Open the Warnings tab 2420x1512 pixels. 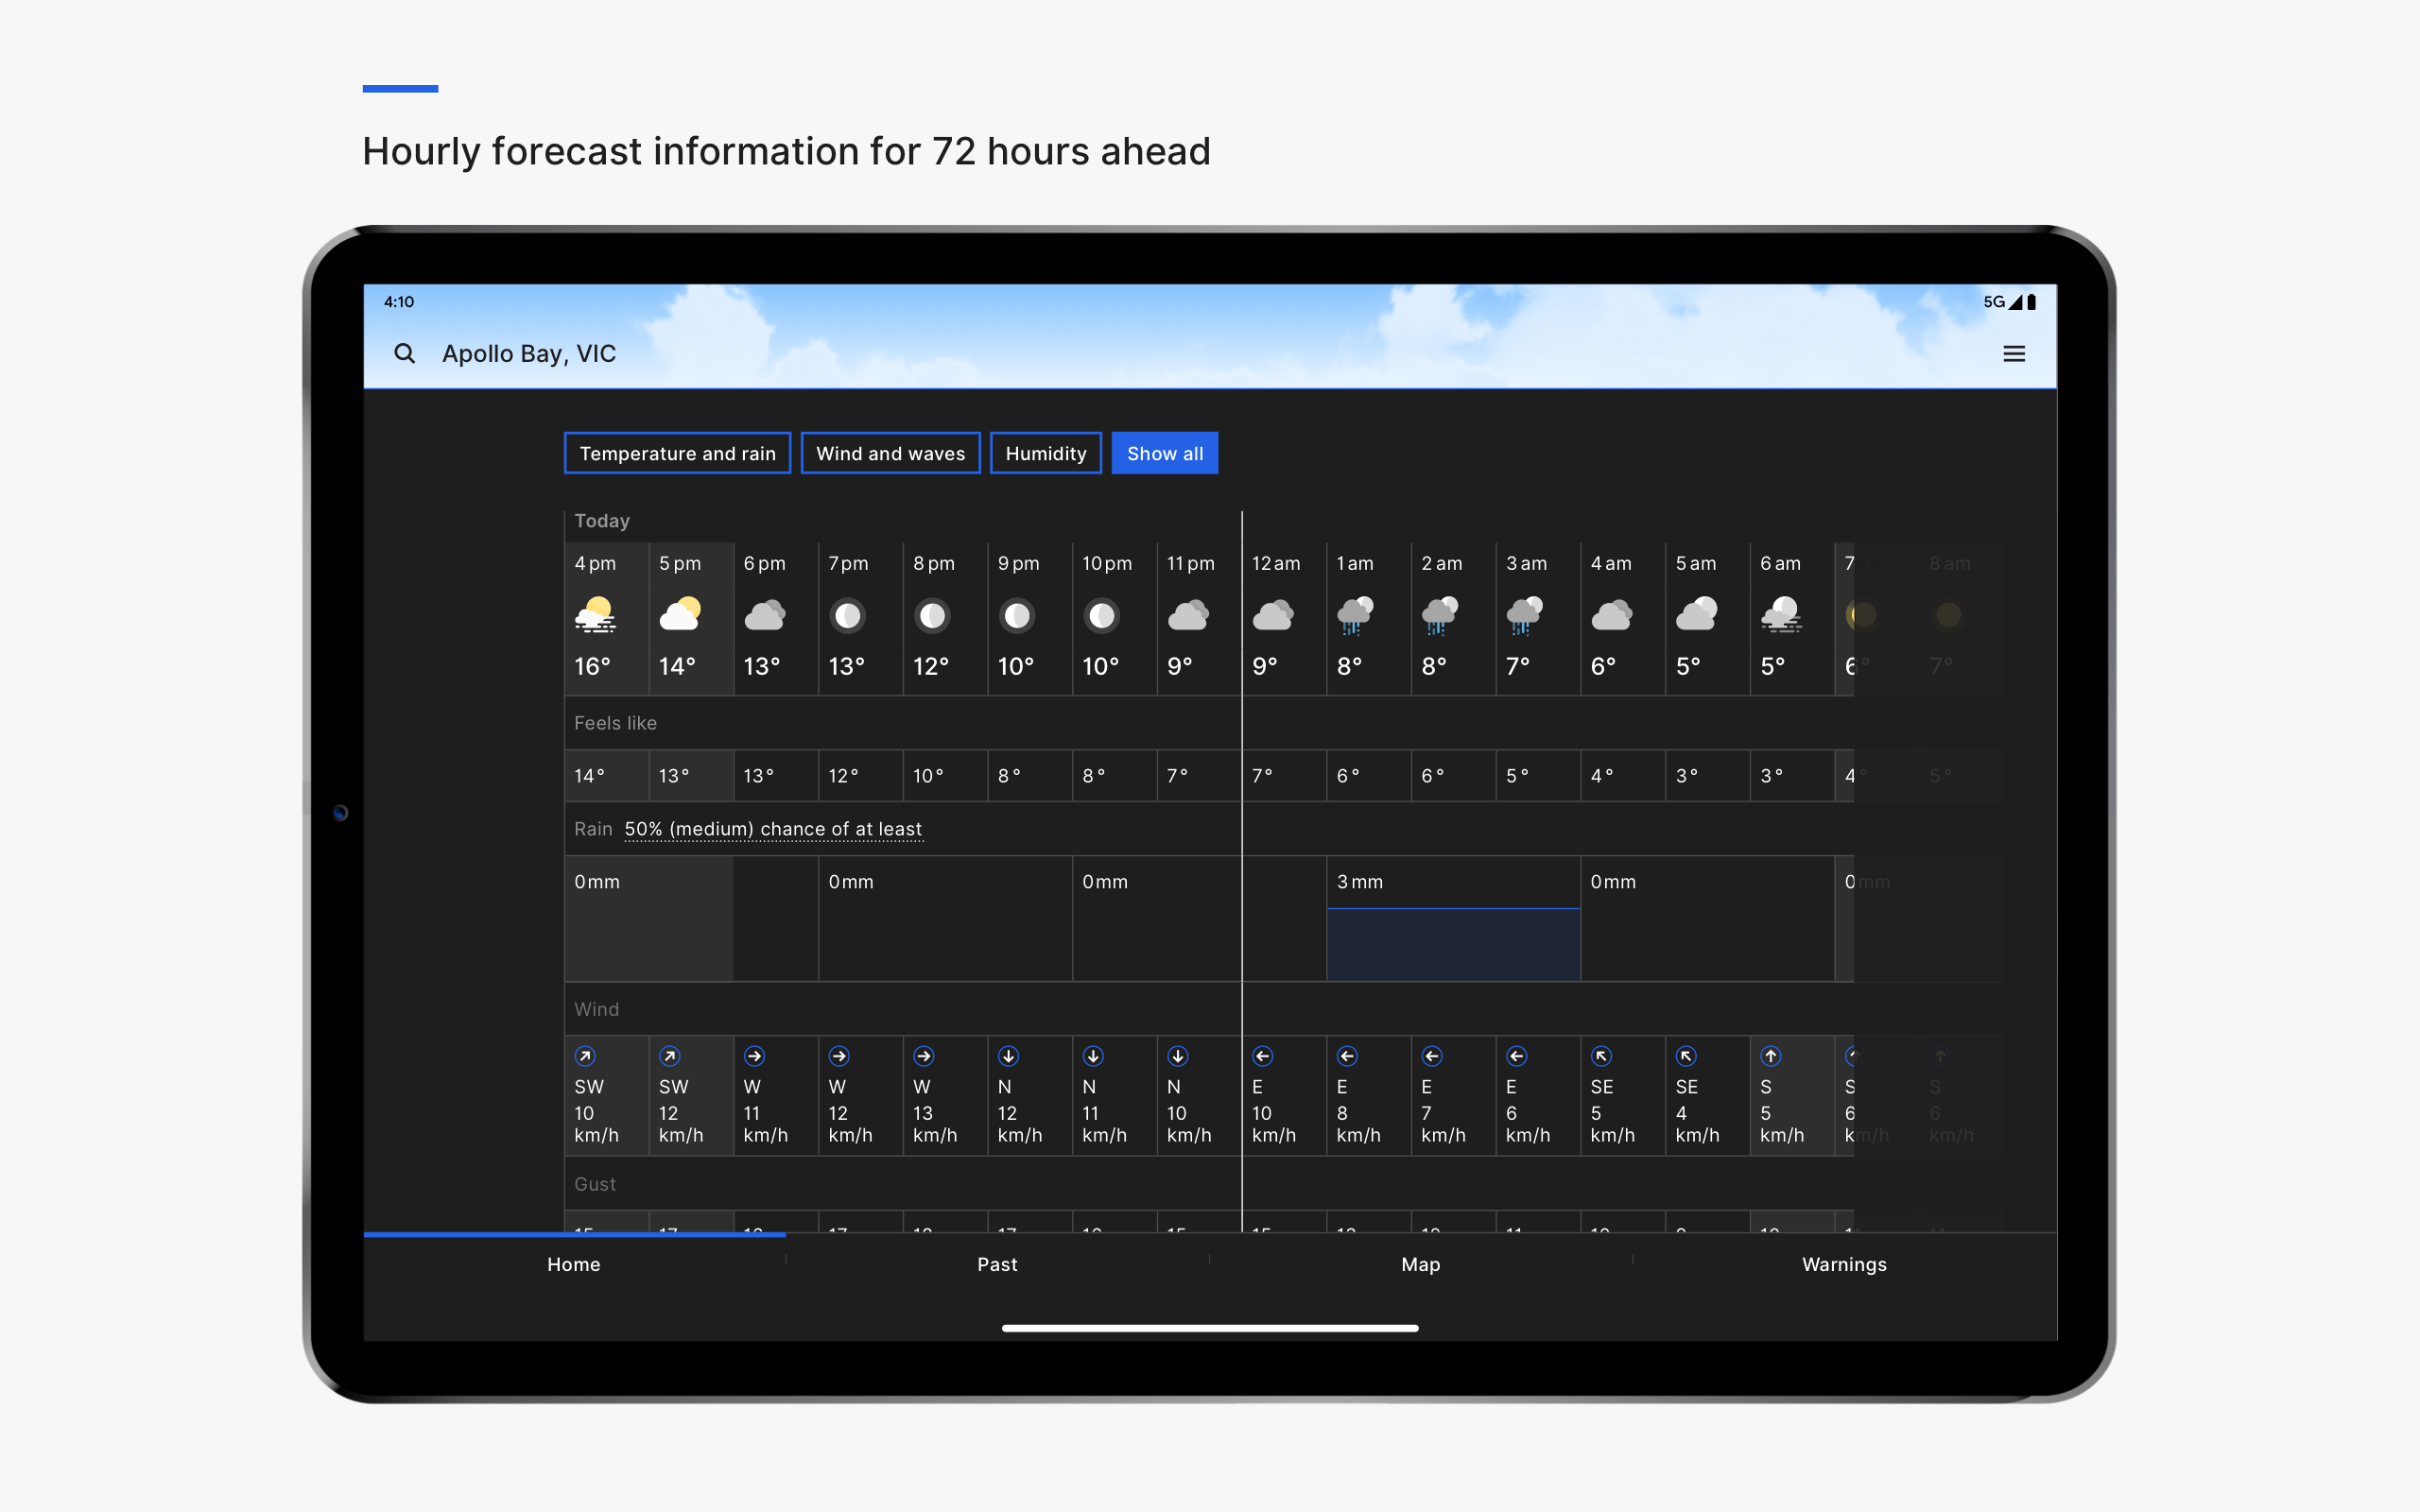point(1843,1264)
